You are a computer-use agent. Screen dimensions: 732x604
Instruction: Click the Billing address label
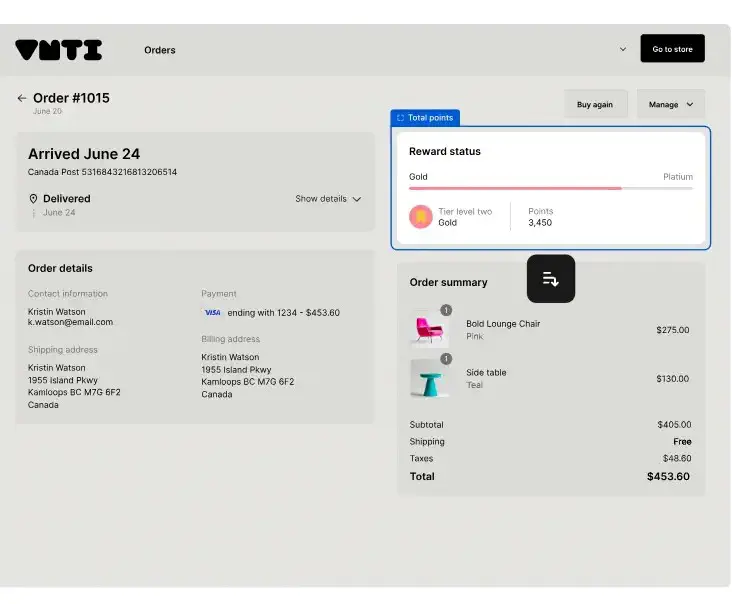(x=231, y=339)
